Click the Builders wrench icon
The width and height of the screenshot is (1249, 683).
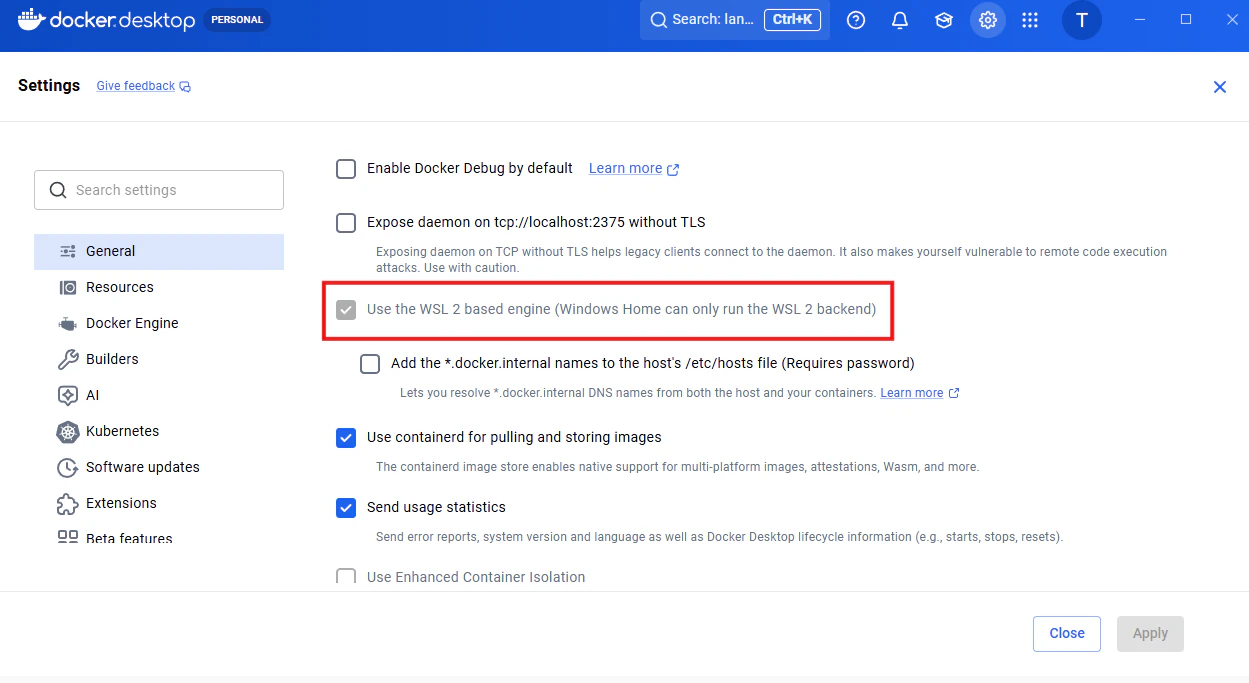click(68, 359)
